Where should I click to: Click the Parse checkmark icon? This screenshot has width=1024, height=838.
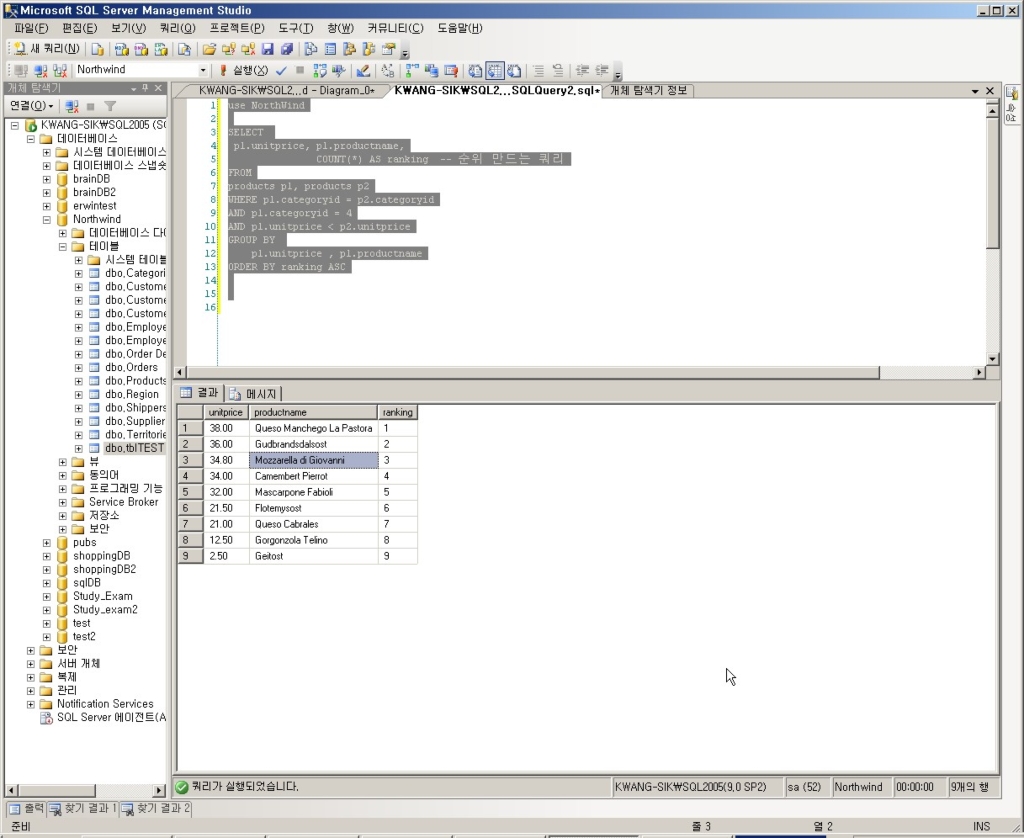click(281, 70)
